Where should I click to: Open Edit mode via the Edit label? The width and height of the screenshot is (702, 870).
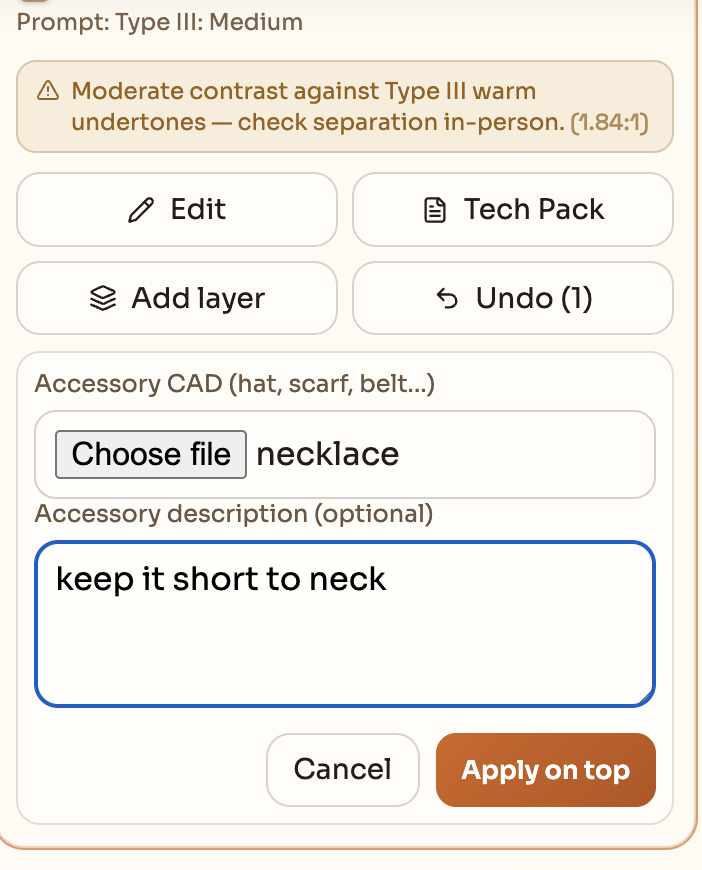point(198,209)
